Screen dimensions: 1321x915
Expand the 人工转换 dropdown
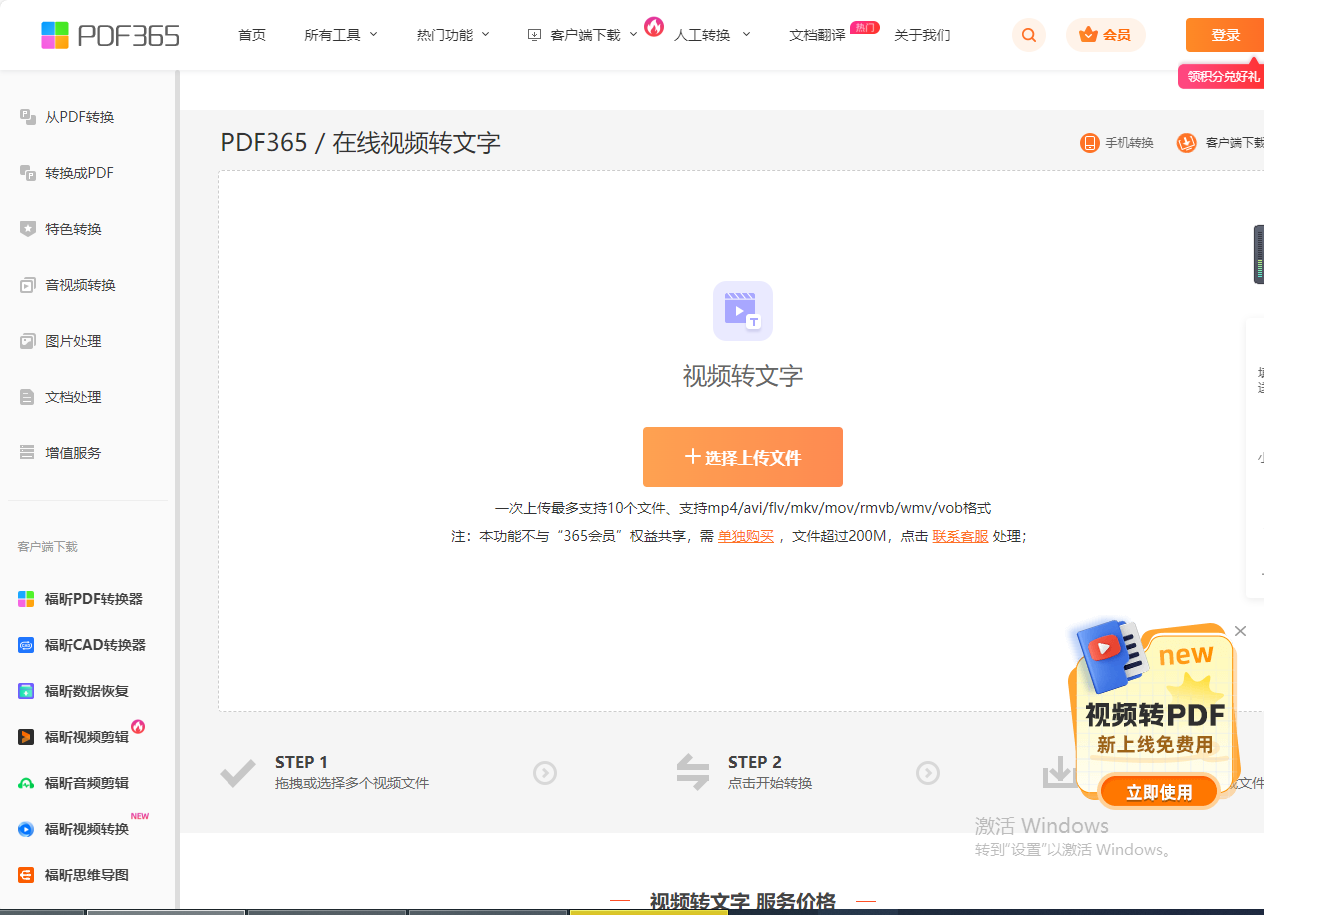[x=712, y=35]
